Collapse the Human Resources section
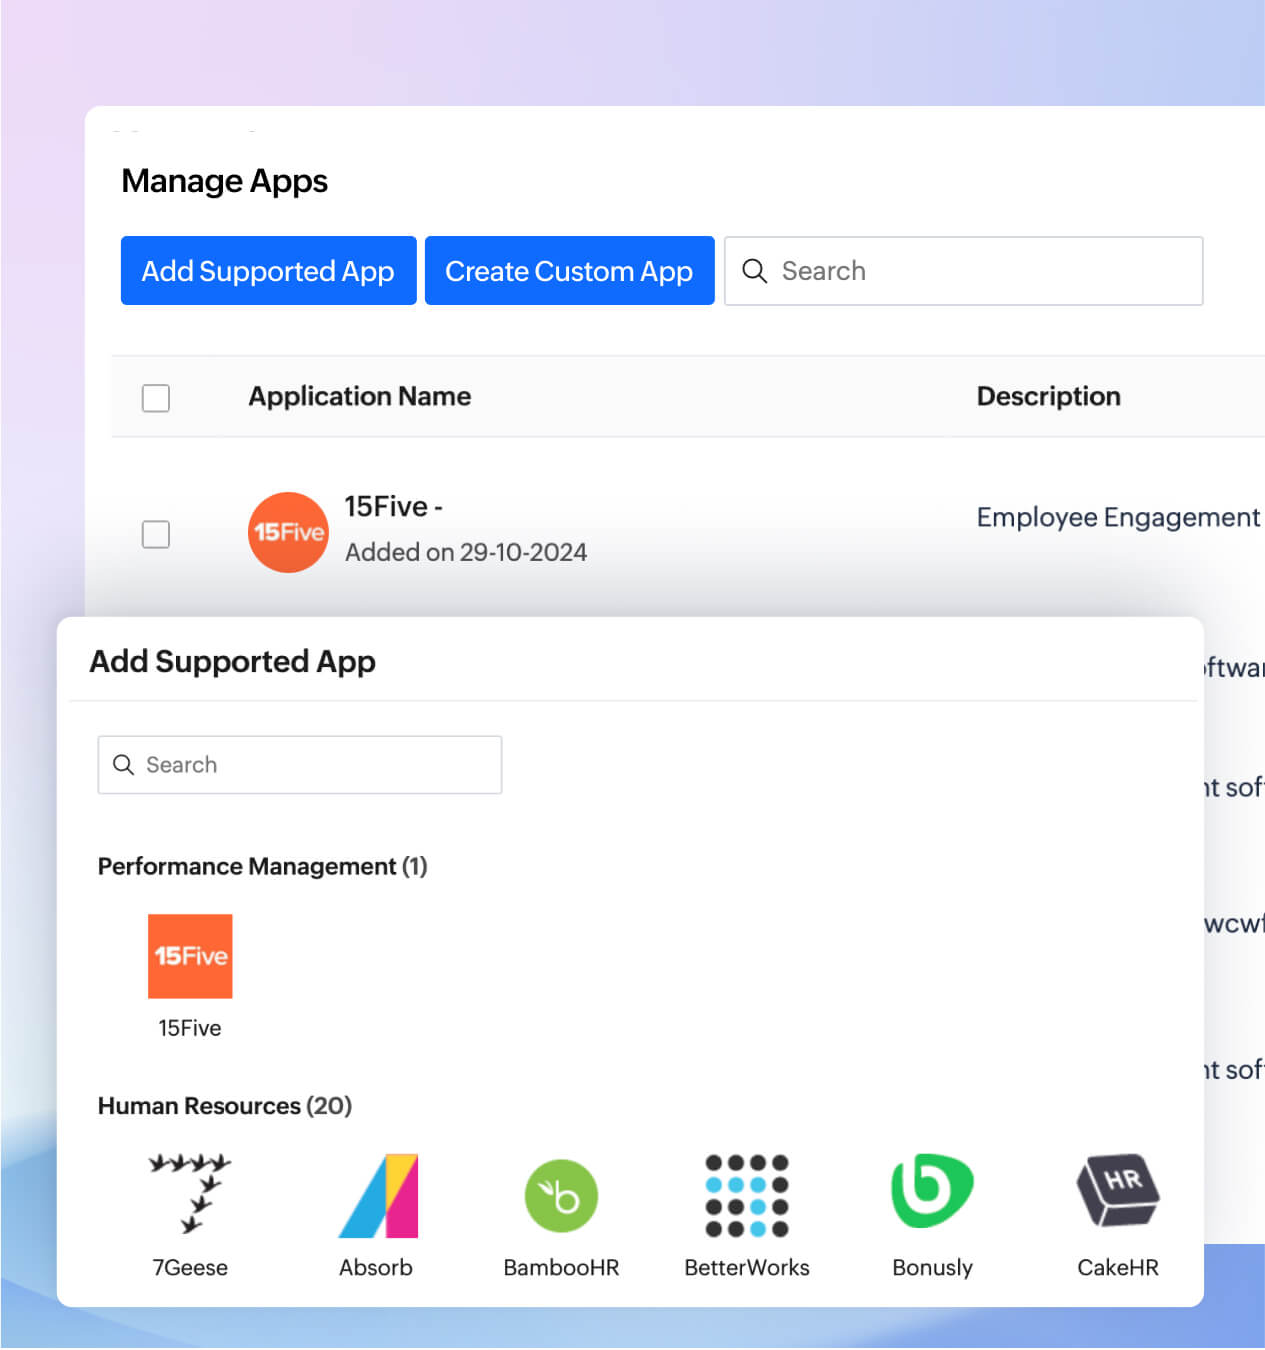 224,1106
